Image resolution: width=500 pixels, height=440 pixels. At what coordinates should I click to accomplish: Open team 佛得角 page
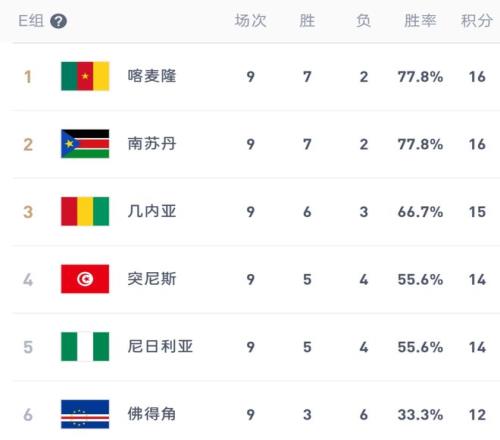(152, 414)
